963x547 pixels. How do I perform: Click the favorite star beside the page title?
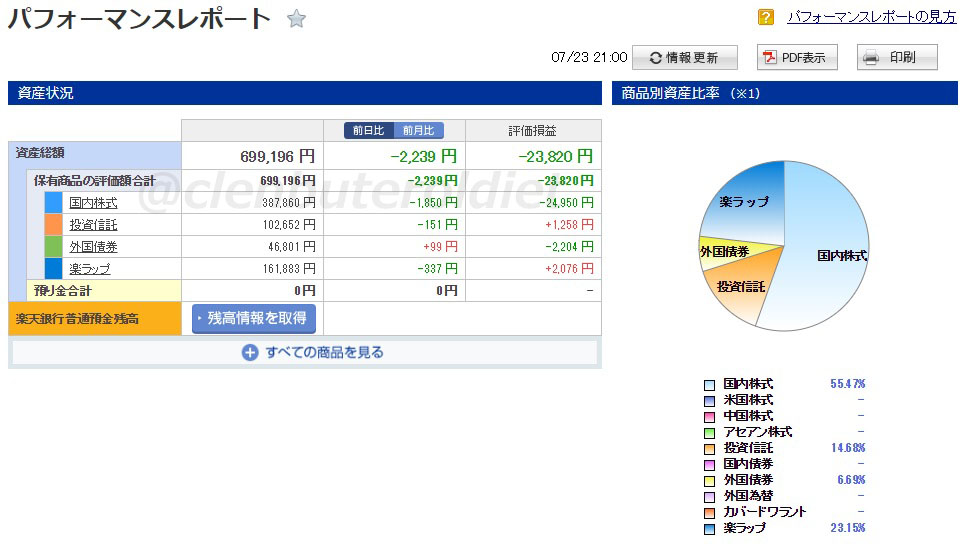(296, 18)
